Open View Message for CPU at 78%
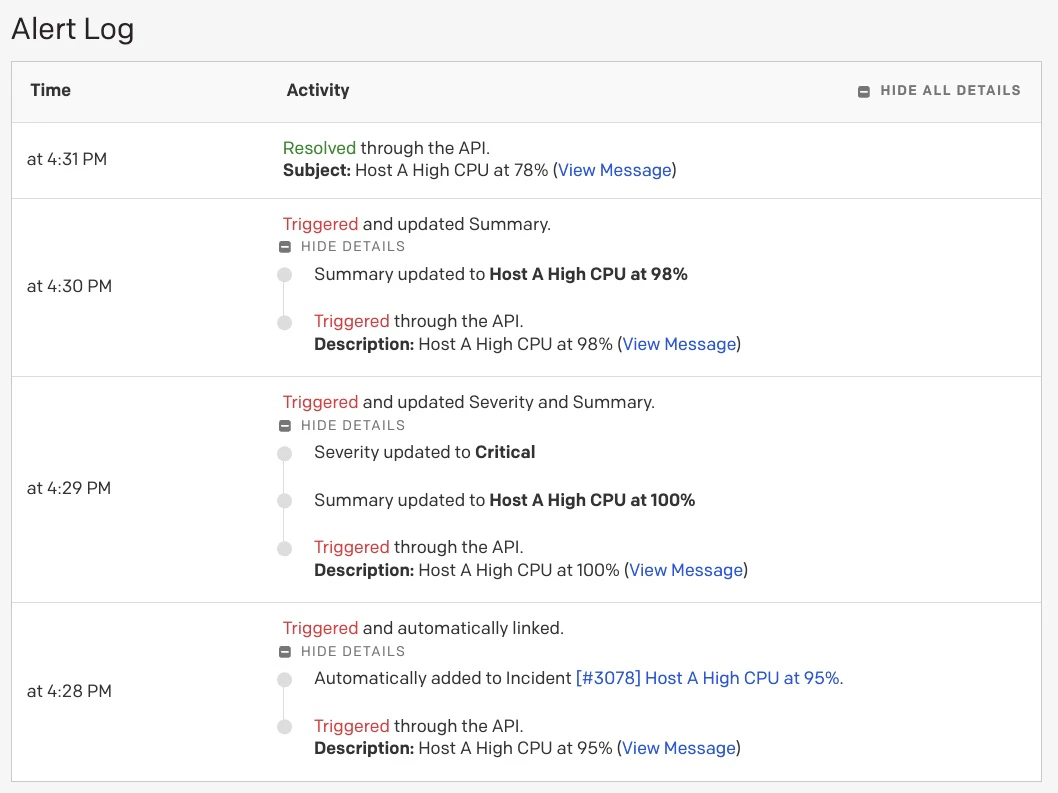Viewport: 1058px width, 793px height. click(x=615, y=170)
